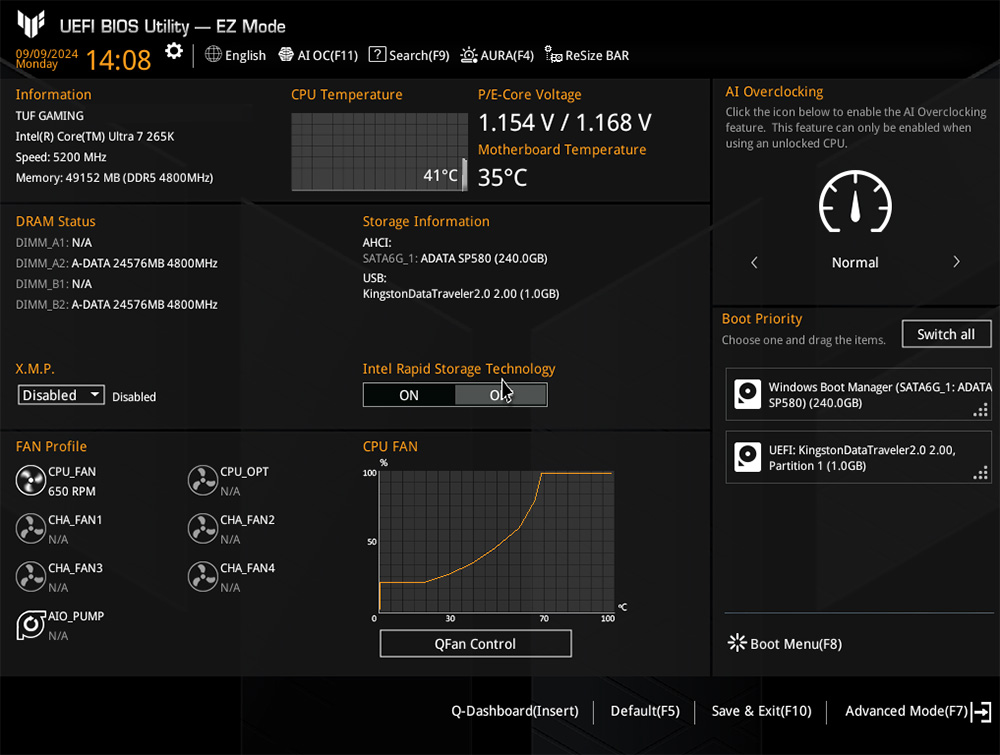Open QFan Control
Viewport: 1000px width, 755px height.
pos(476,643)
